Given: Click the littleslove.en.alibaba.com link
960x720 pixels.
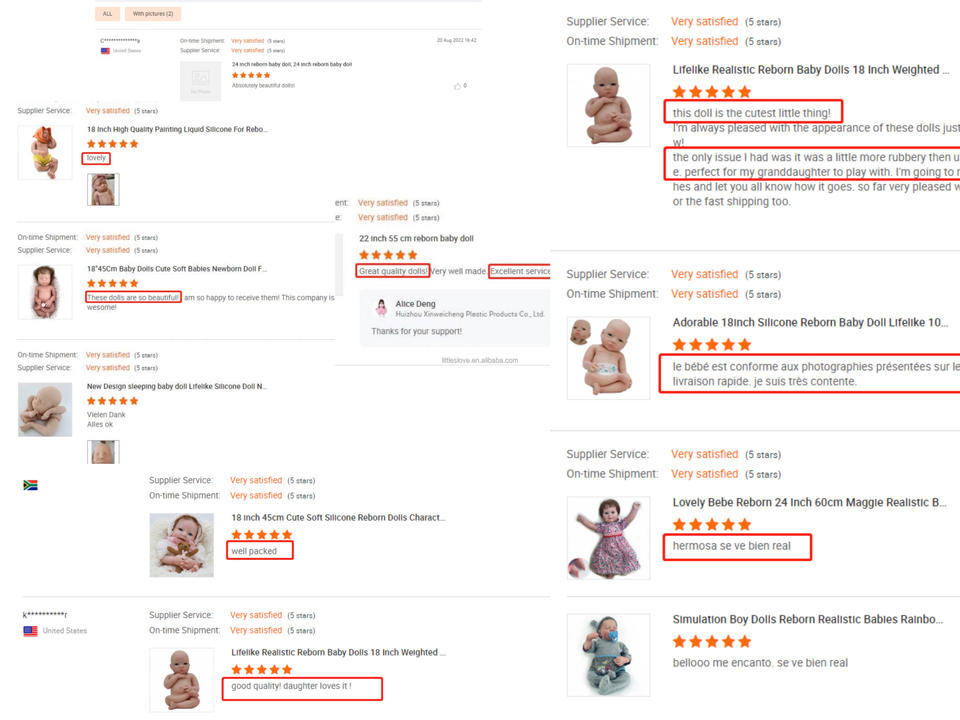Looking at the screenshot, I should 480,360.
